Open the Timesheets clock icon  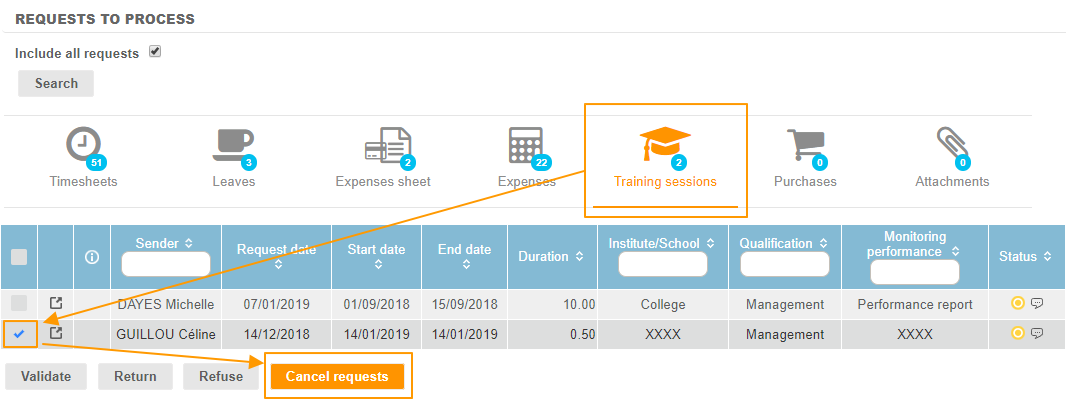coord(83,147)
